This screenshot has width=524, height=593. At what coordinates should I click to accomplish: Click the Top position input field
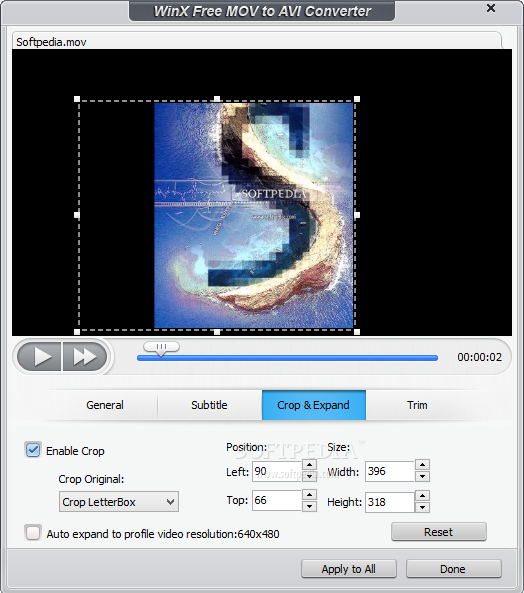(277, 500)
